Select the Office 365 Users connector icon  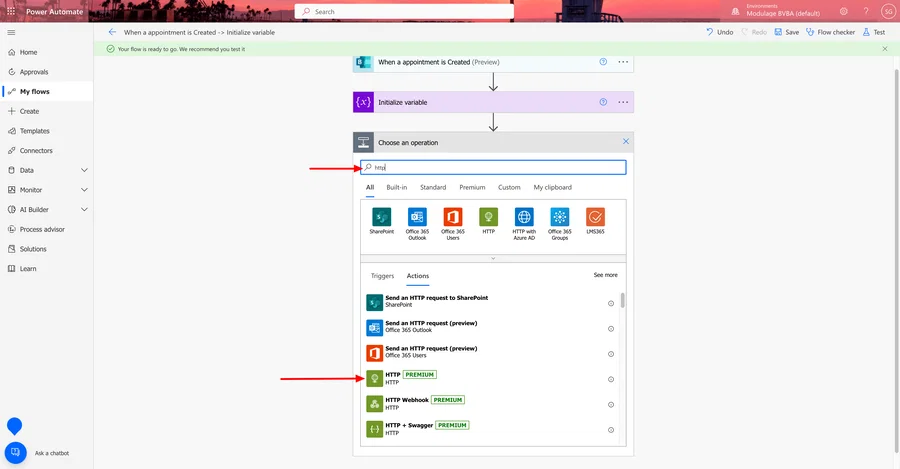point(453,217)
